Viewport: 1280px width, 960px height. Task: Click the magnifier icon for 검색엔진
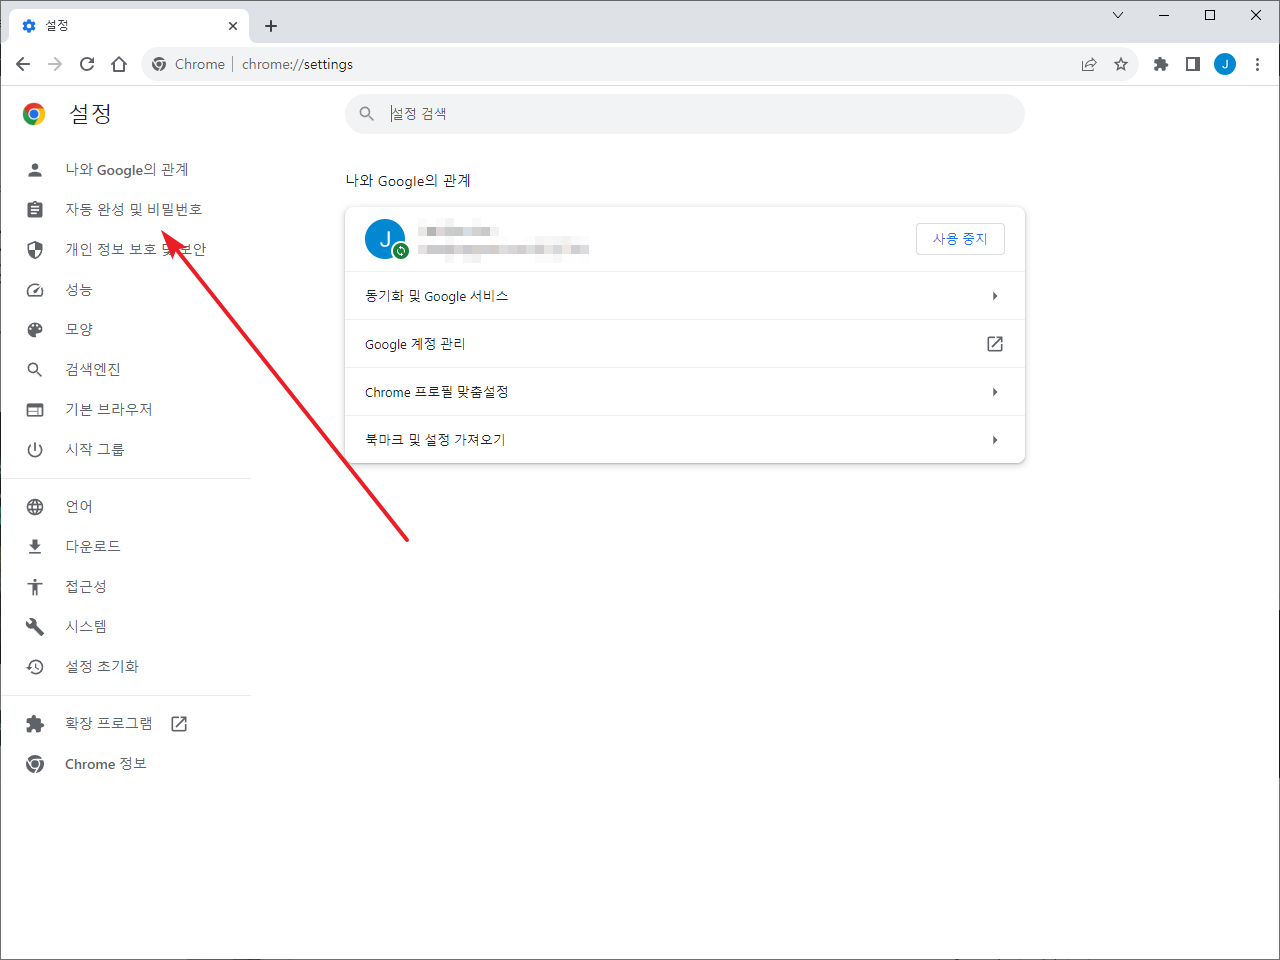35,370
